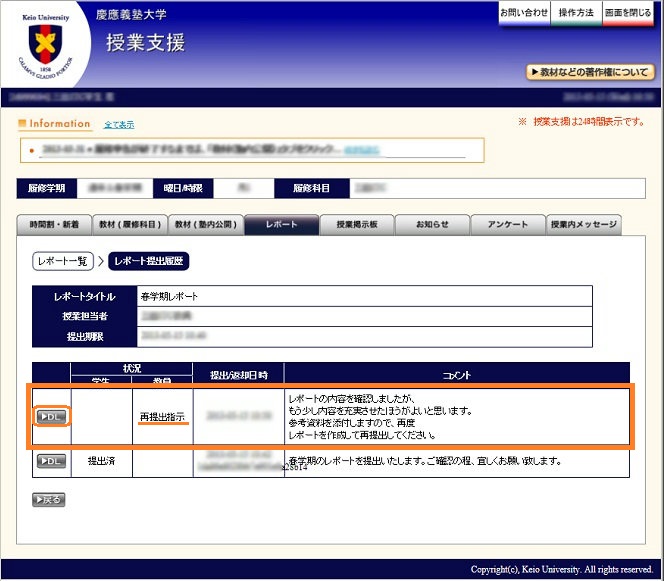Switch to the 授業掲示板 tab
The width and height of the screenshot is (664, 581).
[x=357, y=225]
